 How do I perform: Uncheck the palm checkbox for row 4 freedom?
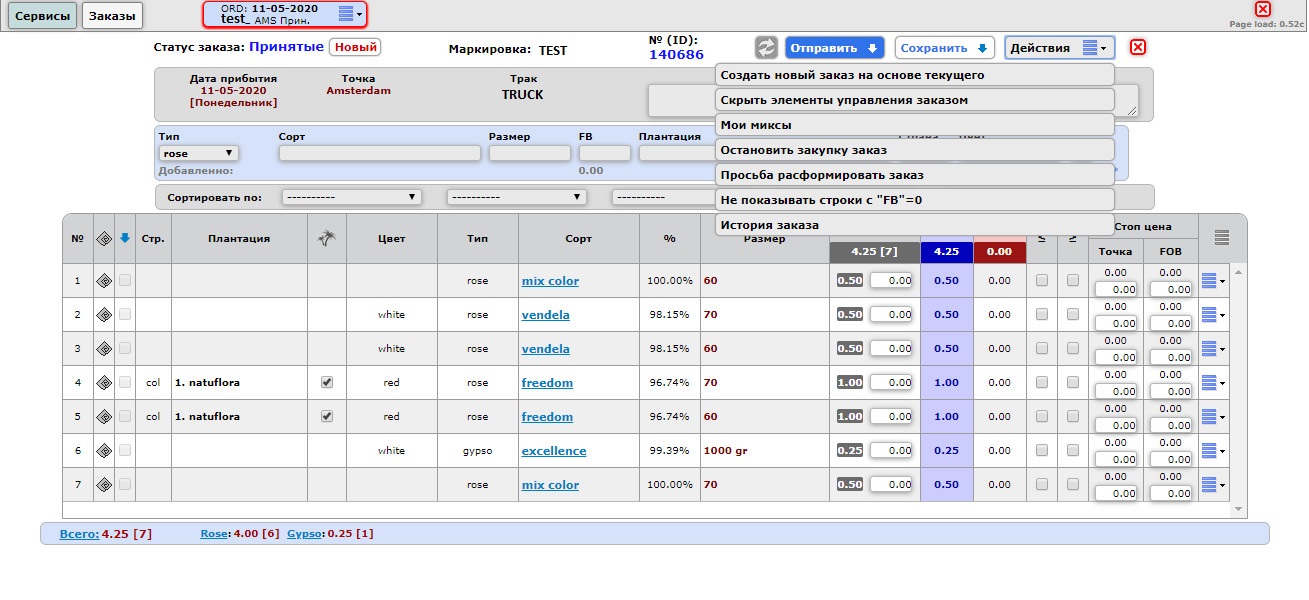(x=326, y=383)
